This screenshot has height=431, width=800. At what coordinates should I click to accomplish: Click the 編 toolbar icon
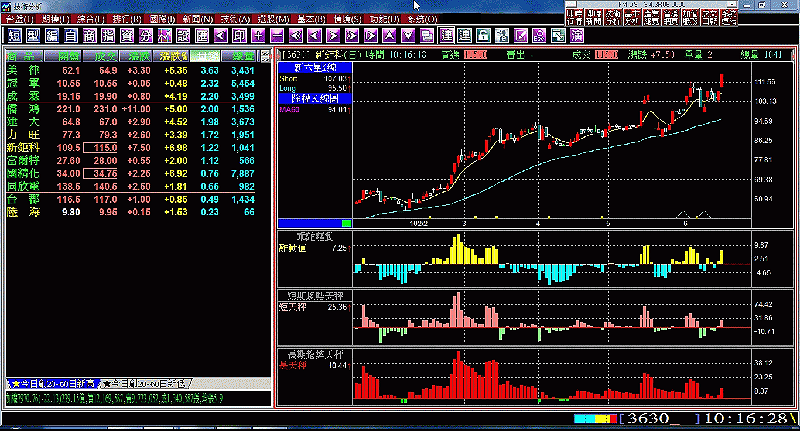click(x=52, y=36)
